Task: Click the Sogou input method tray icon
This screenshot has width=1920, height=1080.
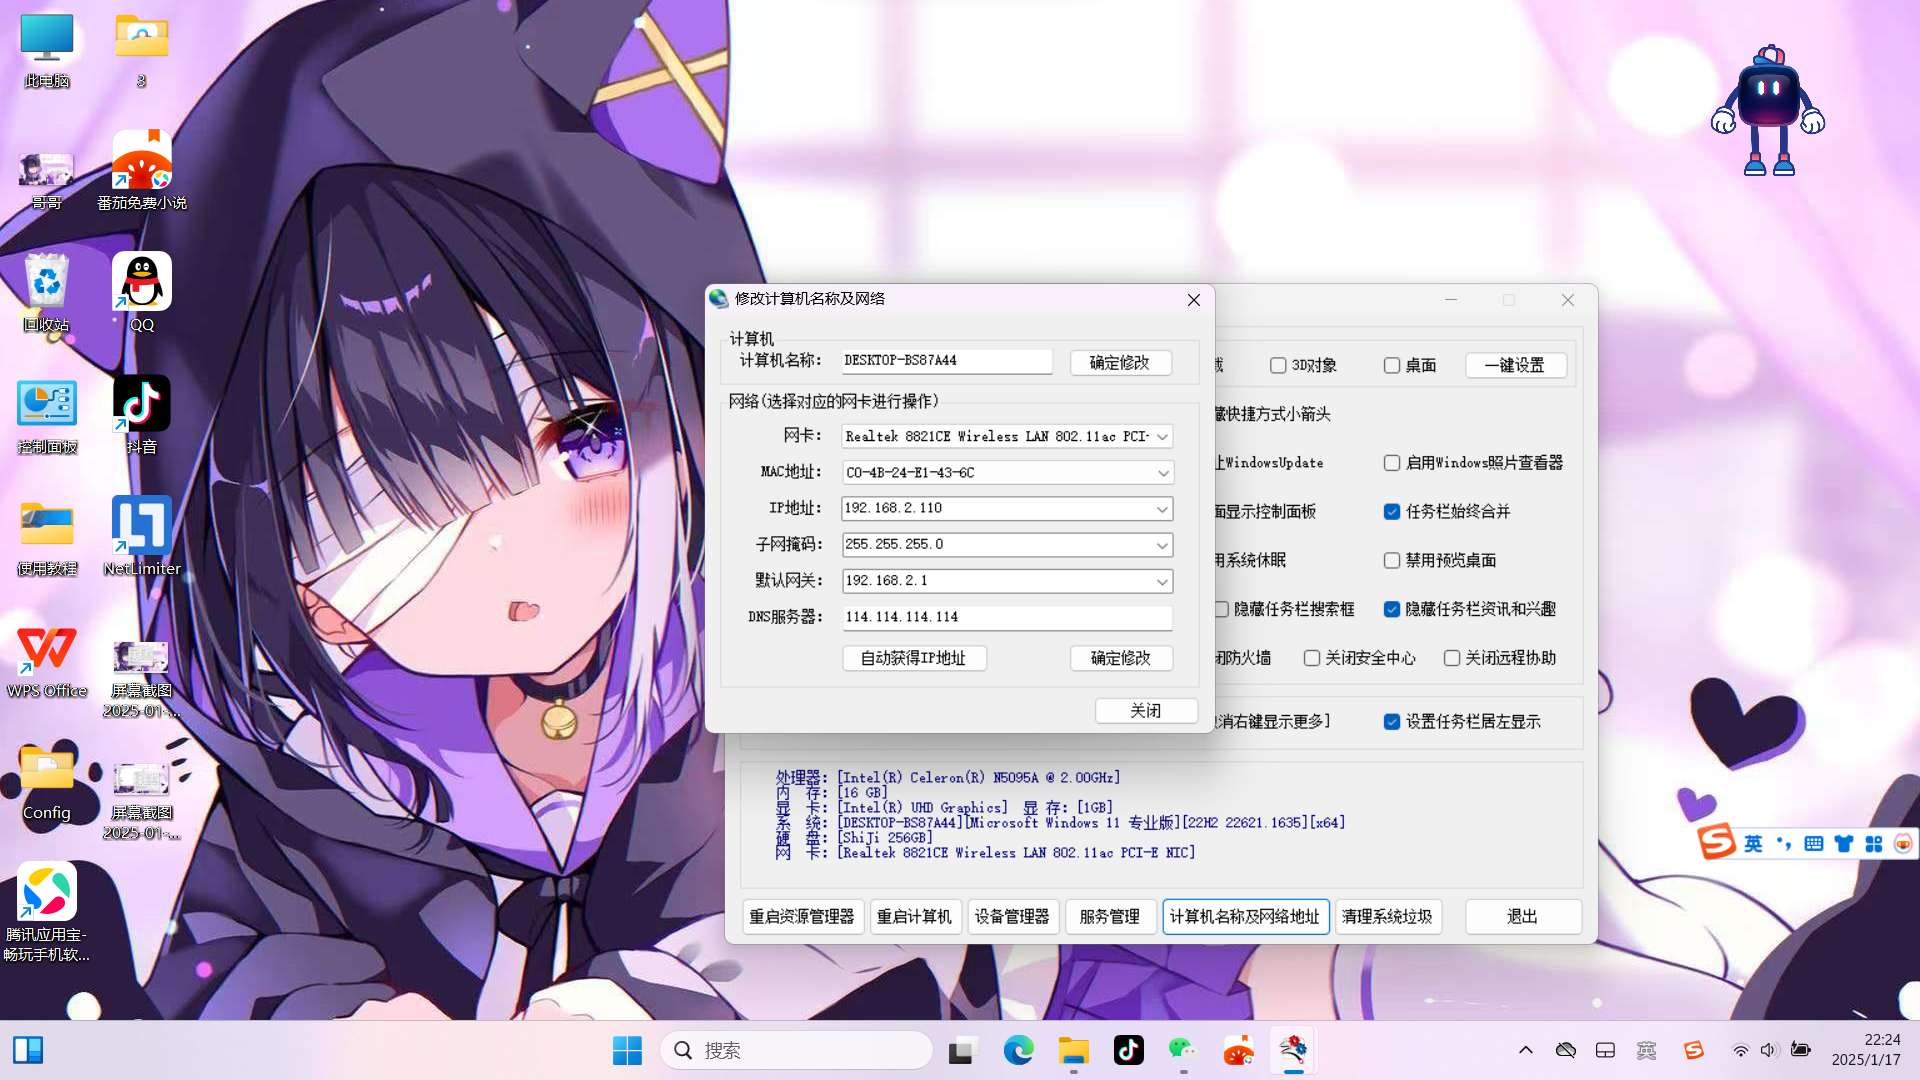Action: click(x=1693, y=1050)
